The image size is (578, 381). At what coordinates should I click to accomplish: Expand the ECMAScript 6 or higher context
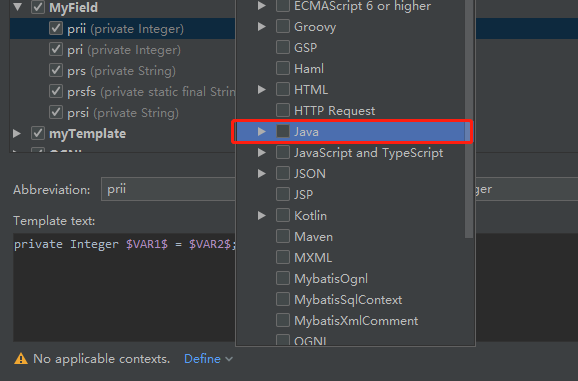[262, 6]
